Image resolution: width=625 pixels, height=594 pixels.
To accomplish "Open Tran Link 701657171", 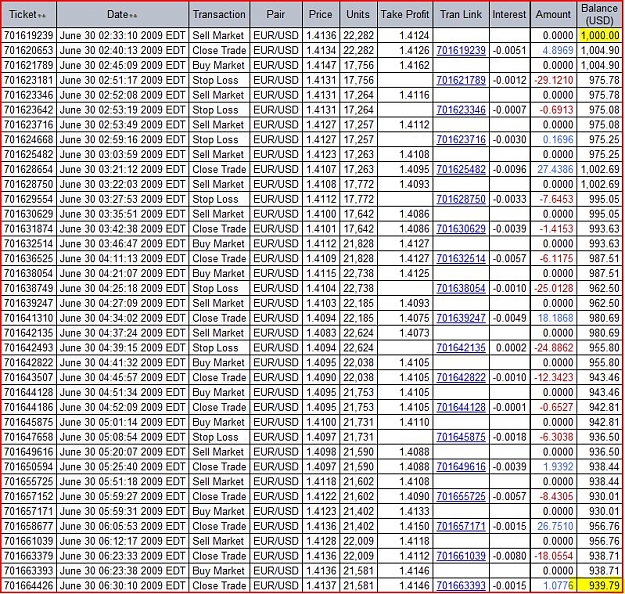I will pyautogui.click(x=461, y=526).
